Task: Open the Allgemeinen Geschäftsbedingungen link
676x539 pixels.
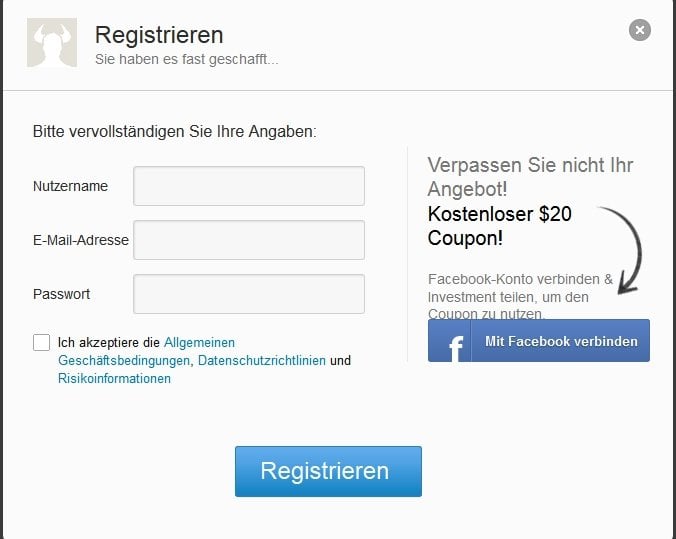Action: coord(147,351)
